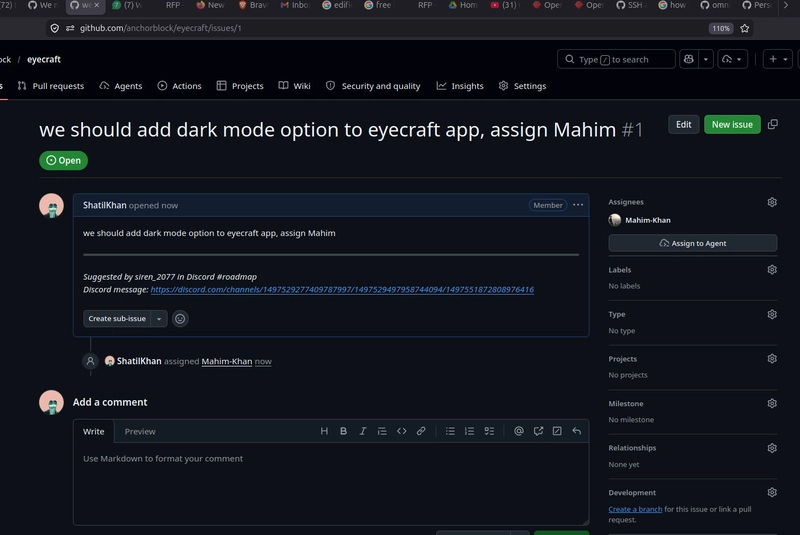This screenshot has width=800, height=535.
Task: Open the Discord message link
Action: [342, 290]
